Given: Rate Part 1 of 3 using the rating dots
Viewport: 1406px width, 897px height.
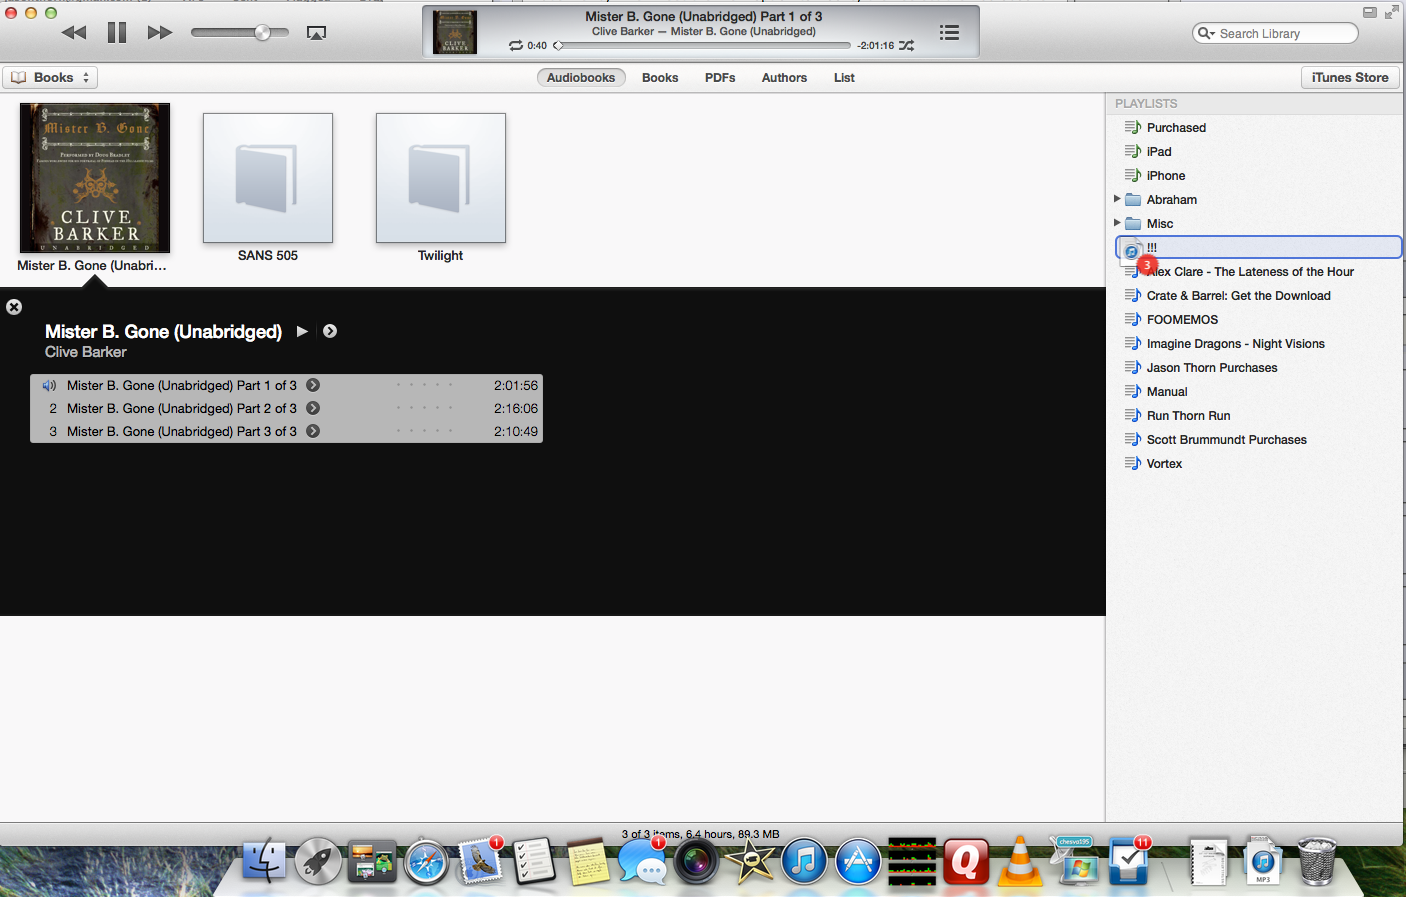Looking at the screenshot, I should tap(424, 385).
